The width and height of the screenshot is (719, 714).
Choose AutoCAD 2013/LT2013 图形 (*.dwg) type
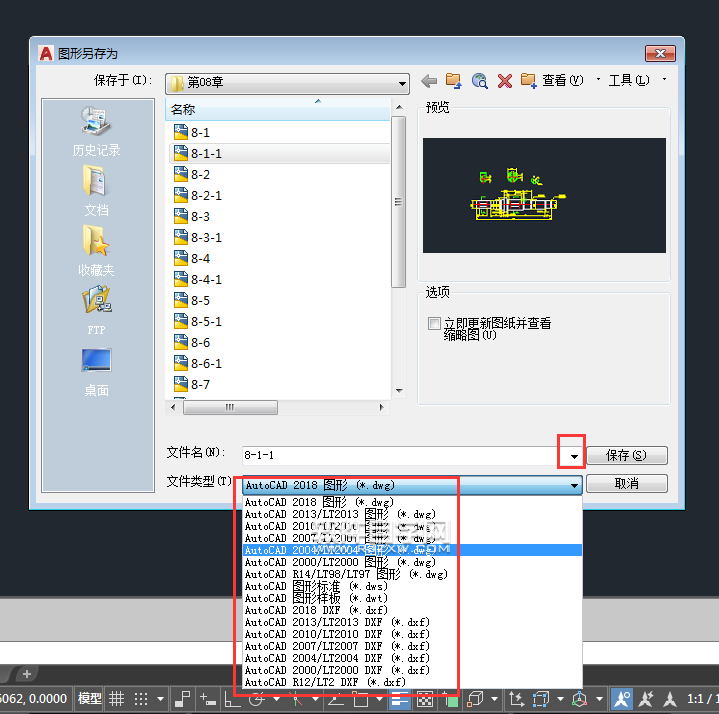click(412, 514)
